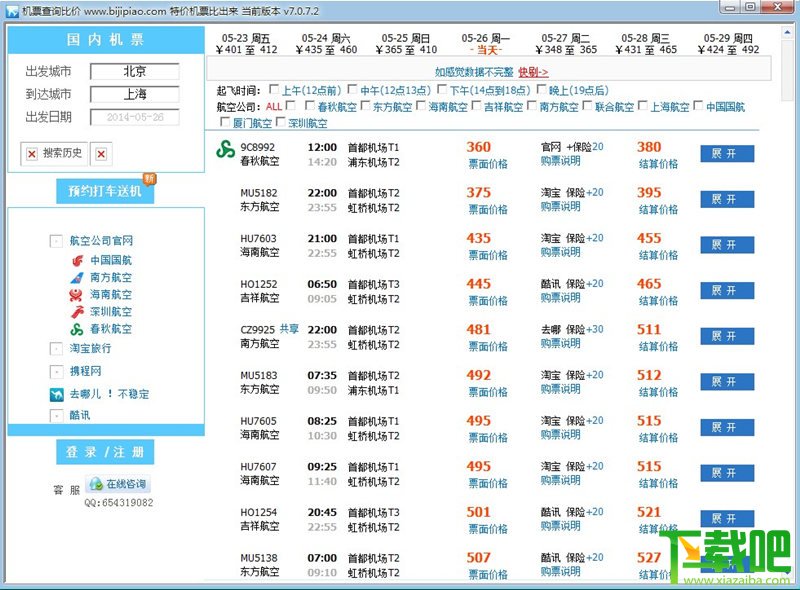
Task: Check the 东方航空 airline filter
Action: pyautogui.click(x=366, y=107)
